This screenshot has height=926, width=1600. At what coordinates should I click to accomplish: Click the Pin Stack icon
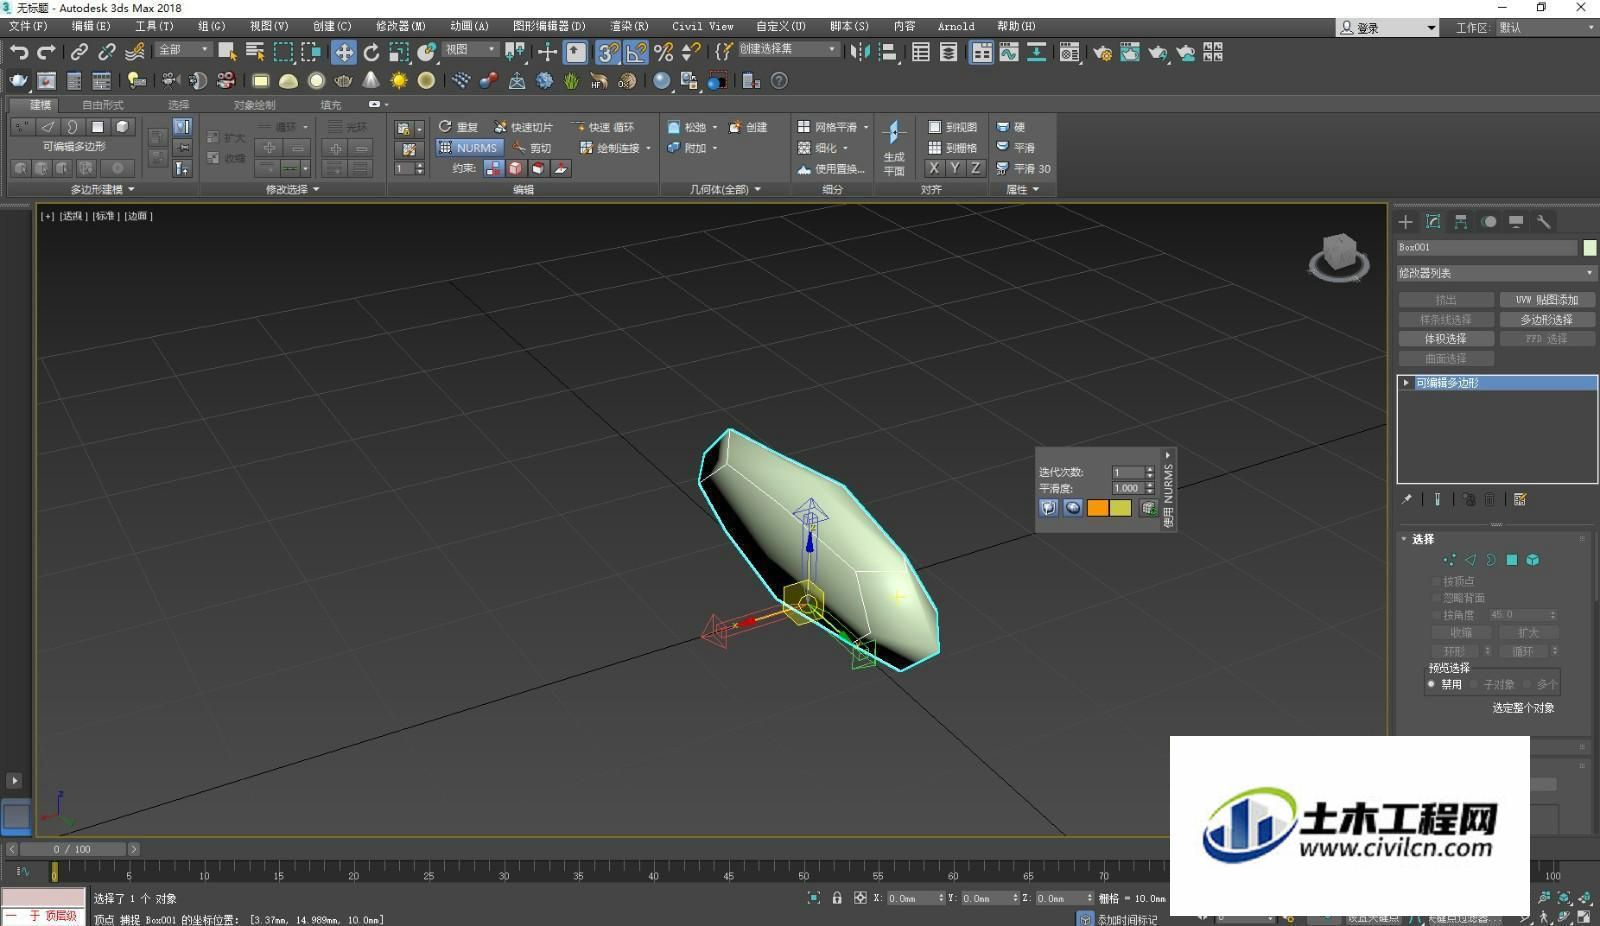click(x=1406, y=500)
